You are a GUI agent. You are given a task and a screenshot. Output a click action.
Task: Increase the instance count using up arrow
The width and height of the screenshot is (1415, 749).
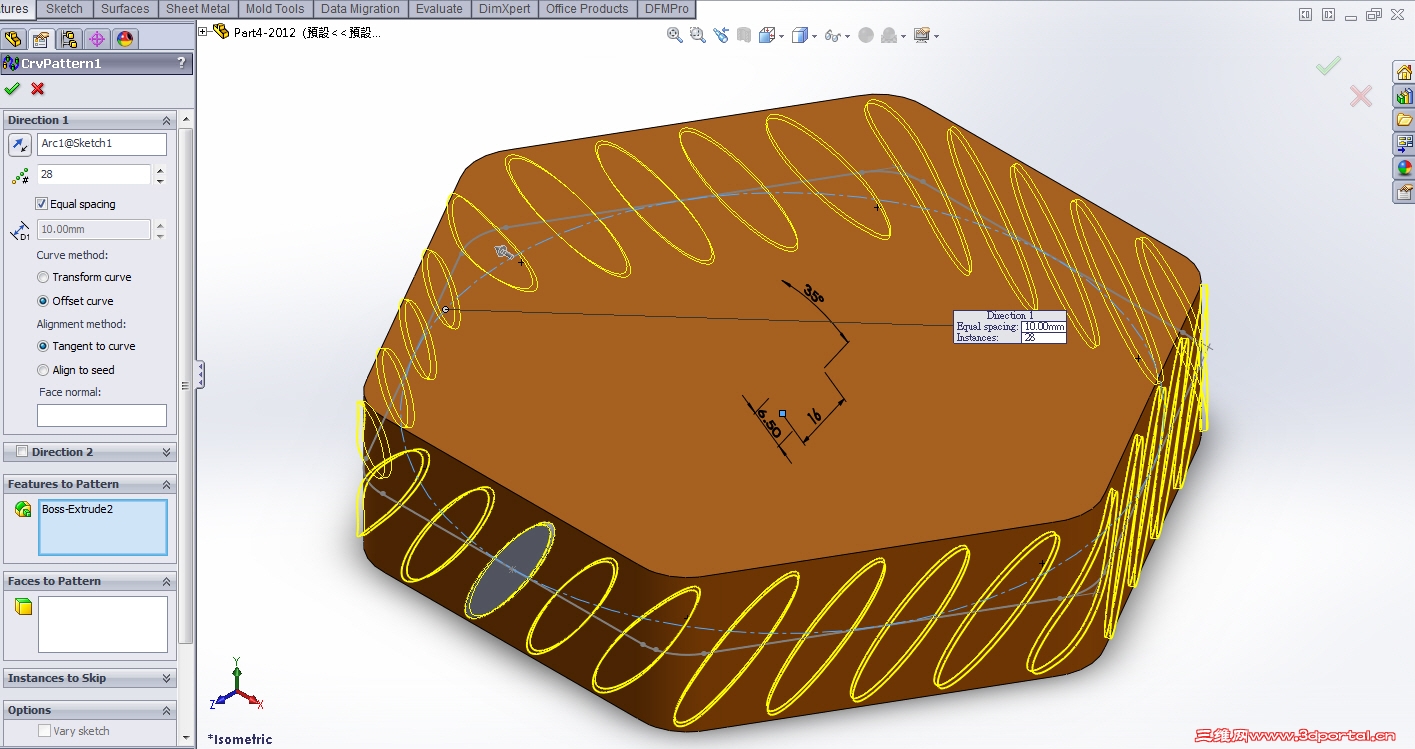pyautogui.click(x=160, y=170)
